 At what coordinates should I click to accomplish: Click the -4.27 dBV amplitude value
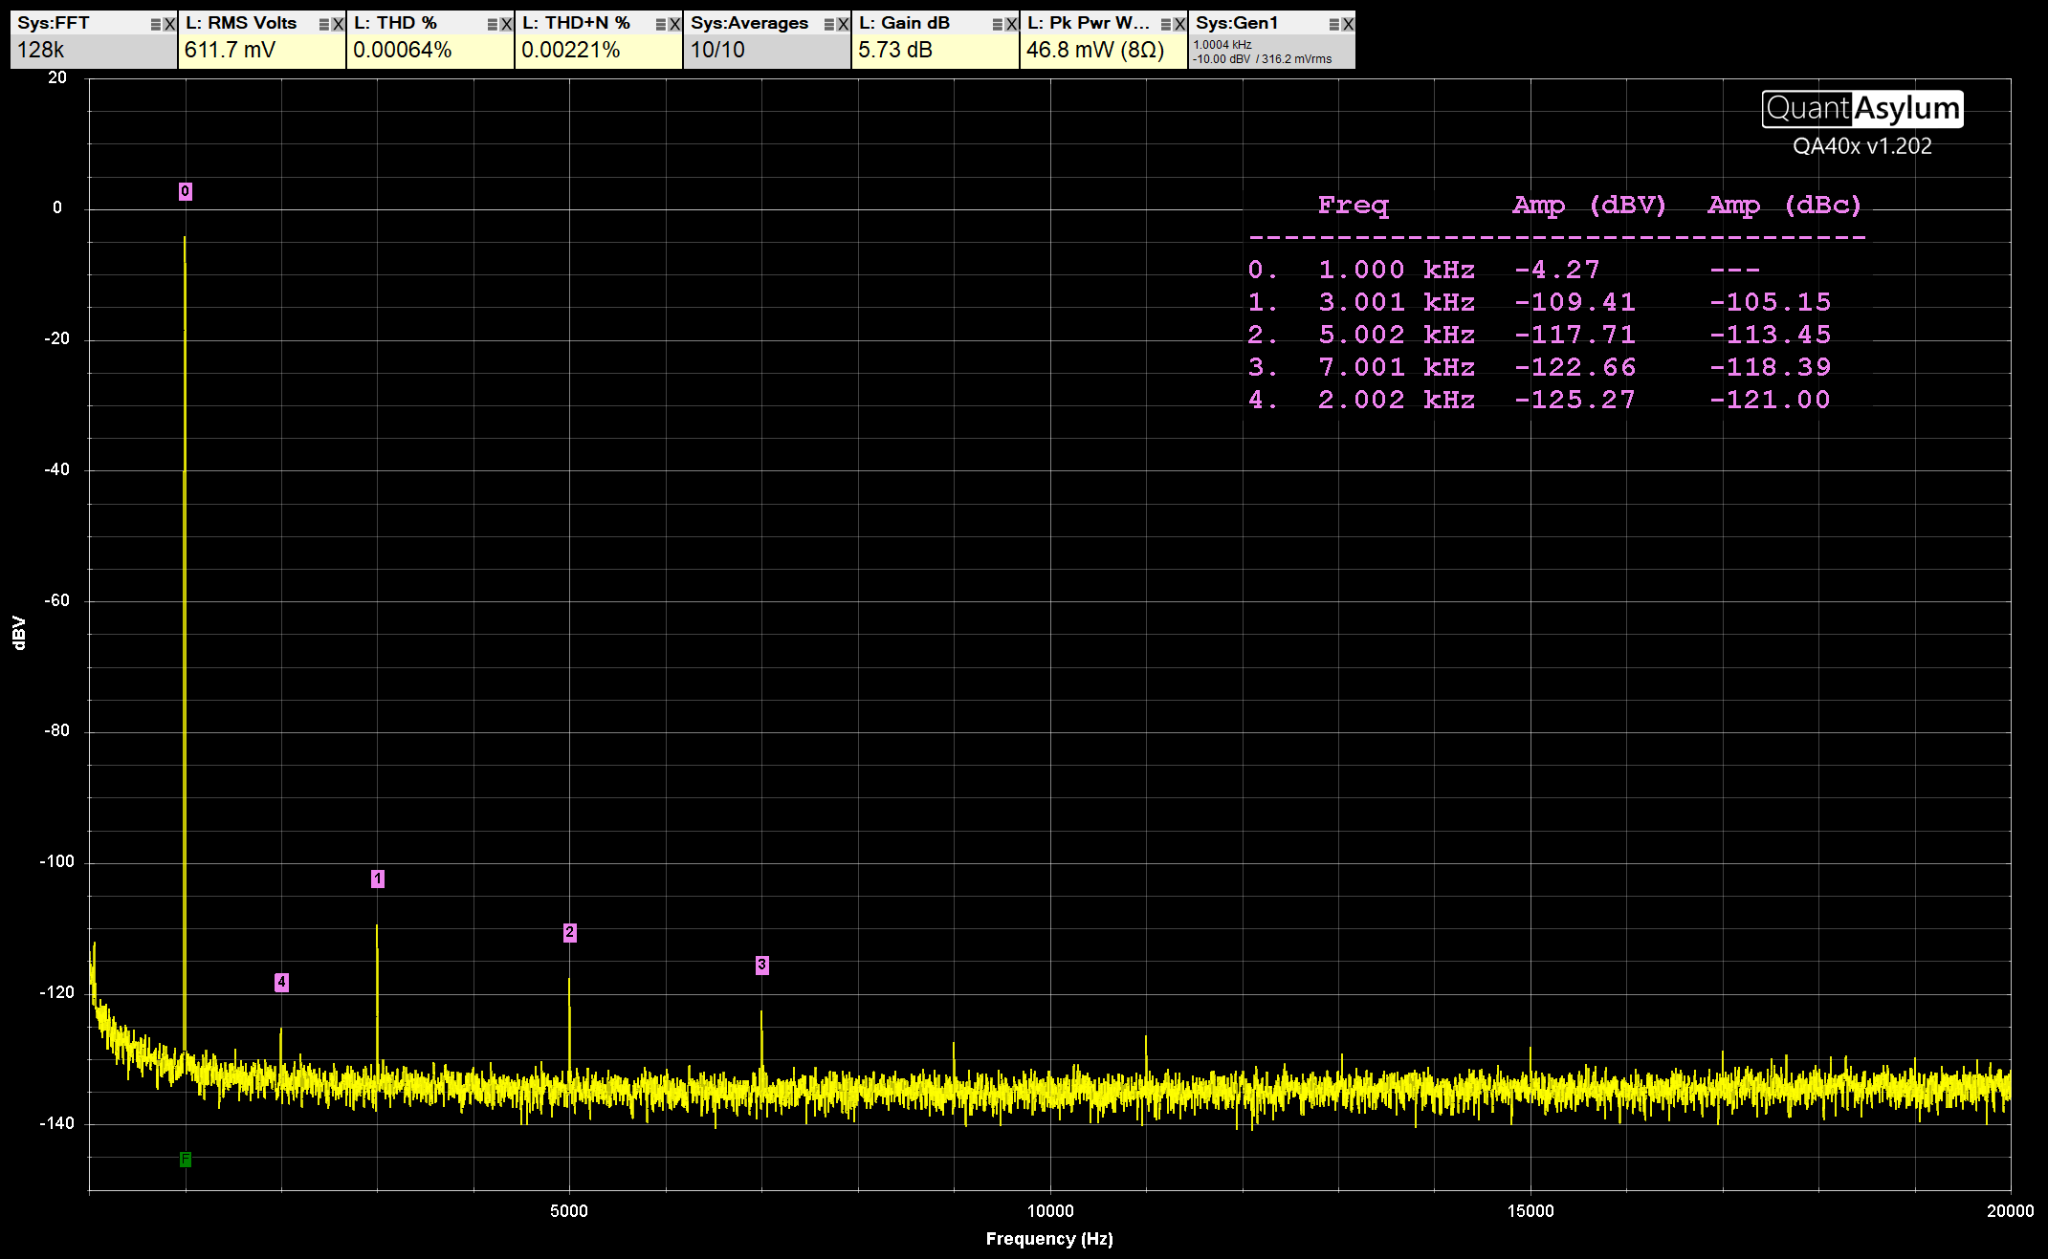[1557, 270]
